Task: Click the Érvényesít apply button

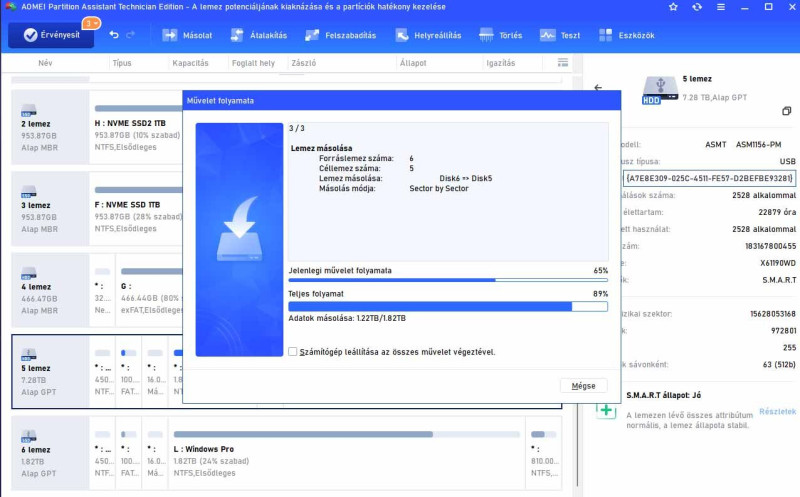Action: click(x=51, y=35)
